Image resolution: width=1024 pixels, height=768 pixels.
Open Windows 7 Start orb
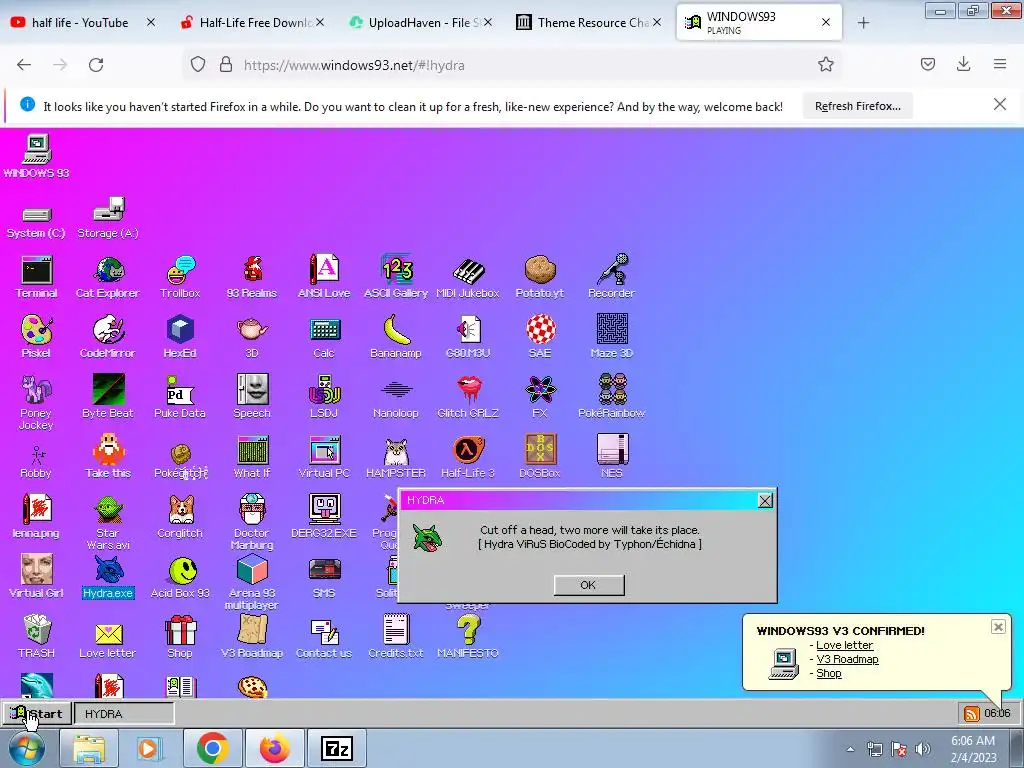[x=26, y=749]
